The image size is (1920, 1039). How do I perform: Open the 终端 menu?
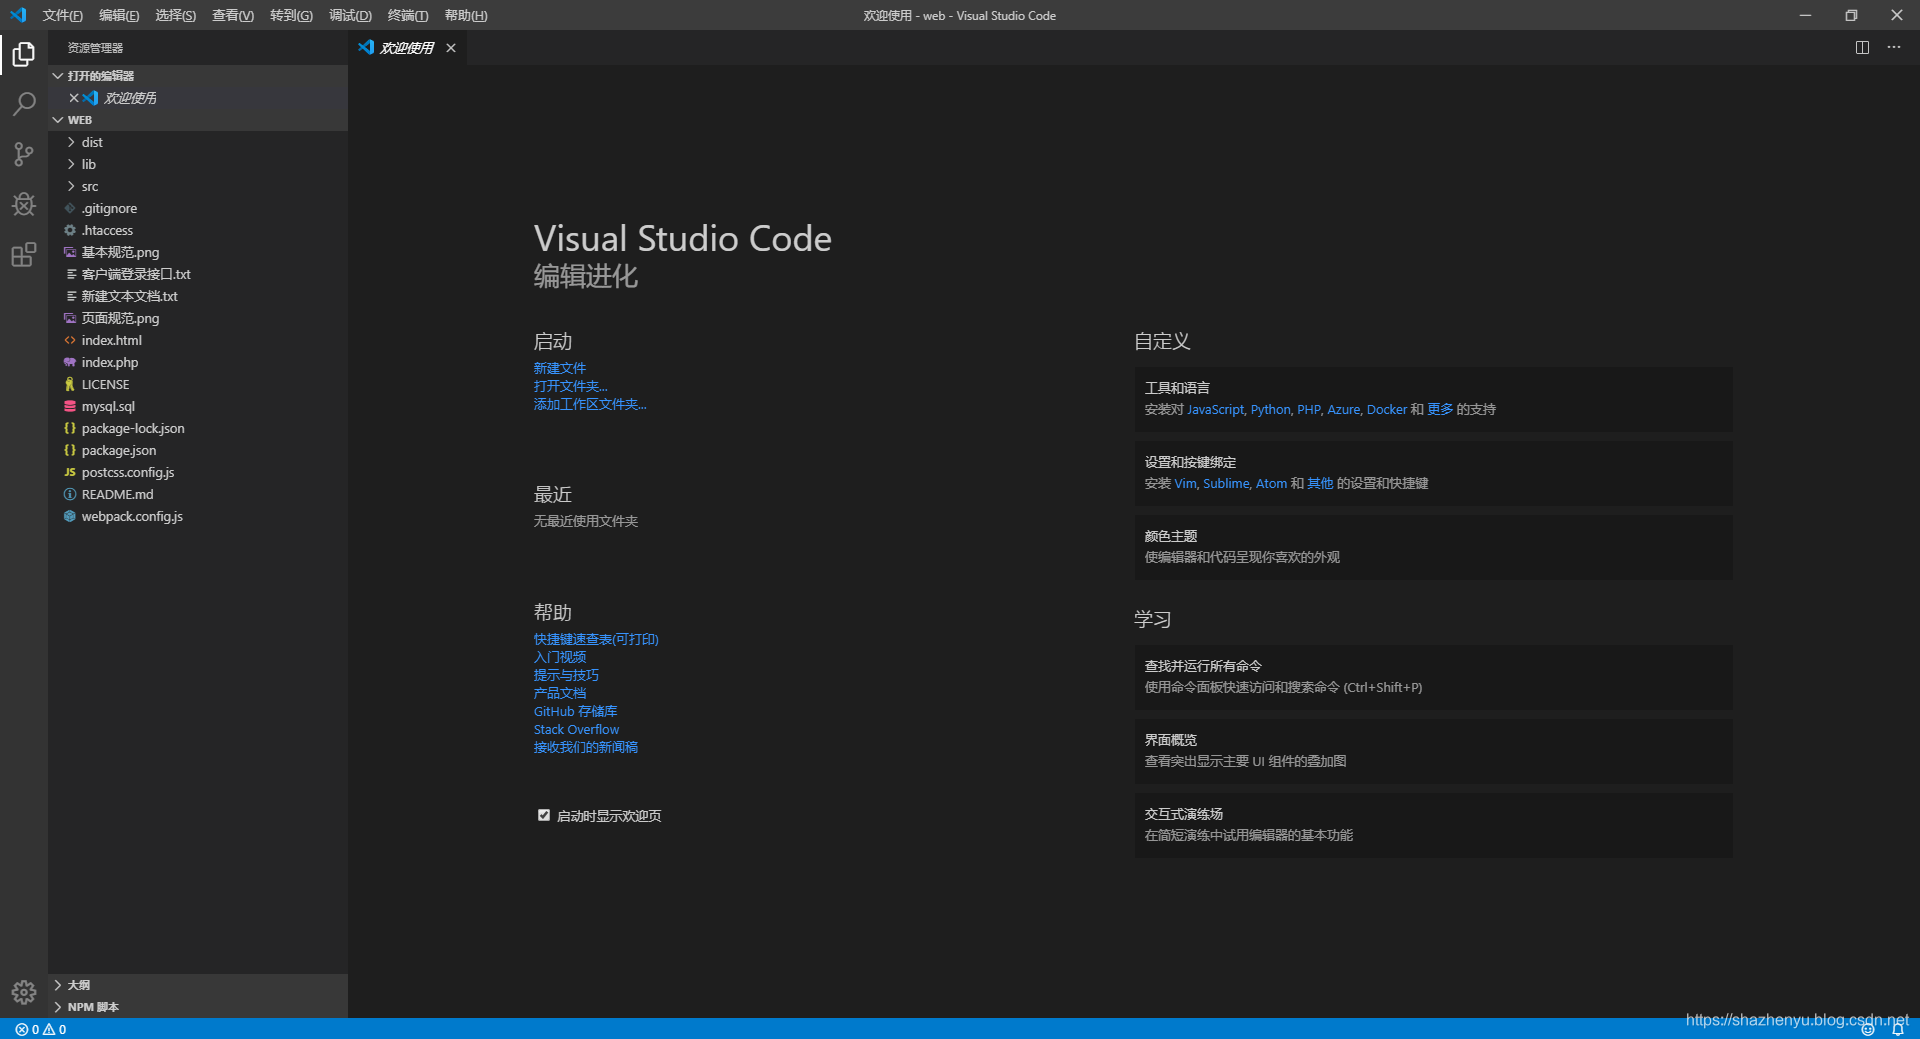(406, 15)
